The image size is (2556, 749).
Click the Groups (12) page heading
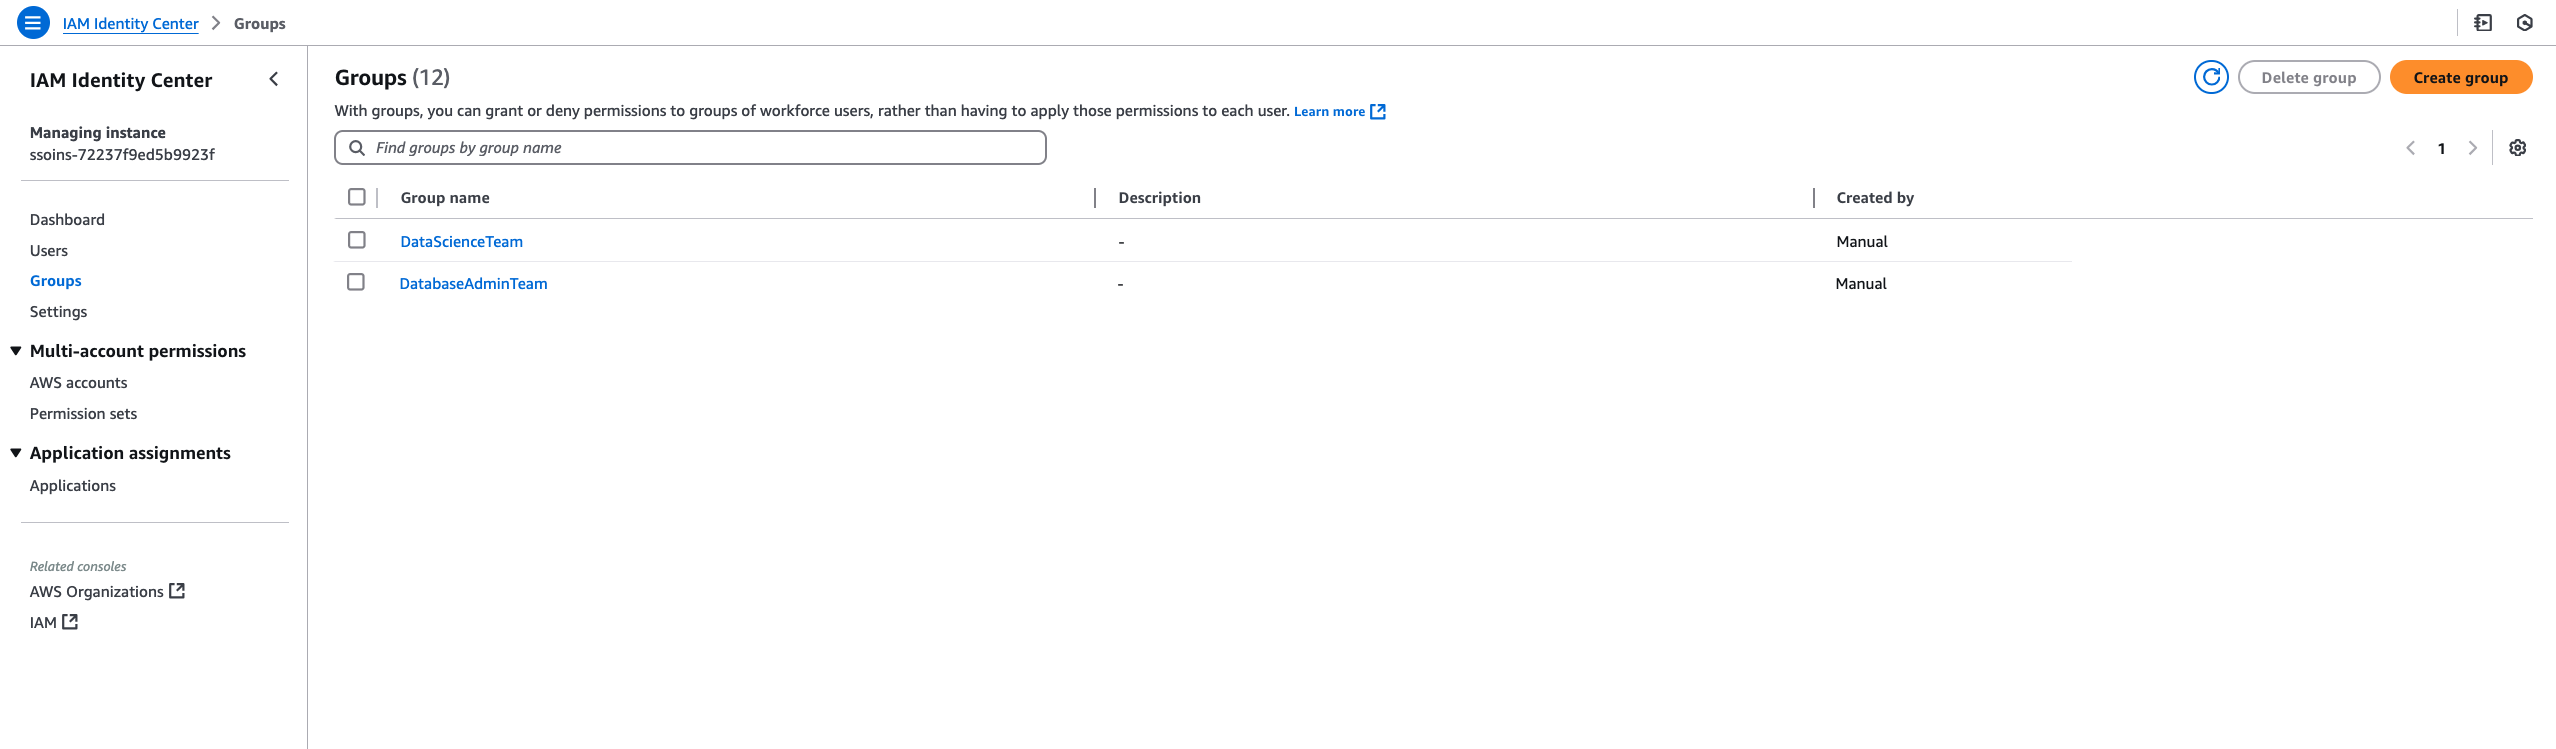tap(392, 78)
